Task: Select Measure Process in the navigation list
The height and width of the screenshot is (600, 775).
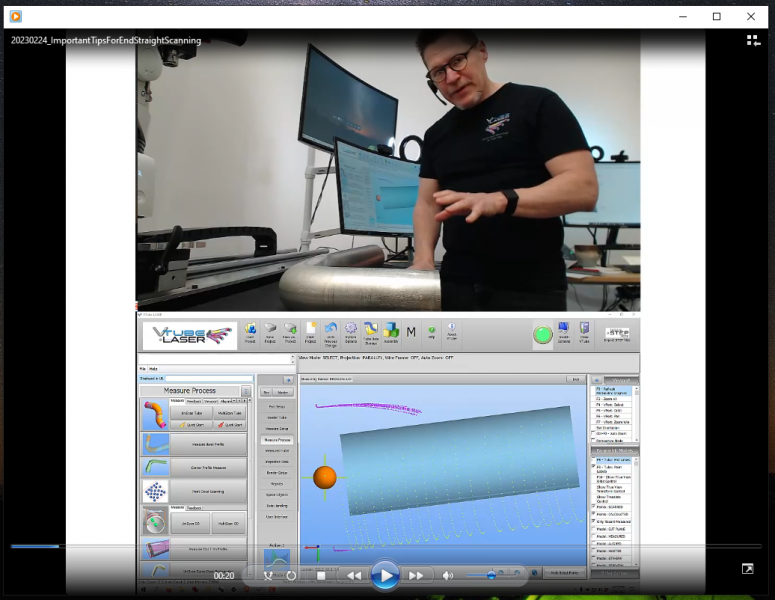Action: pos(277,440)
